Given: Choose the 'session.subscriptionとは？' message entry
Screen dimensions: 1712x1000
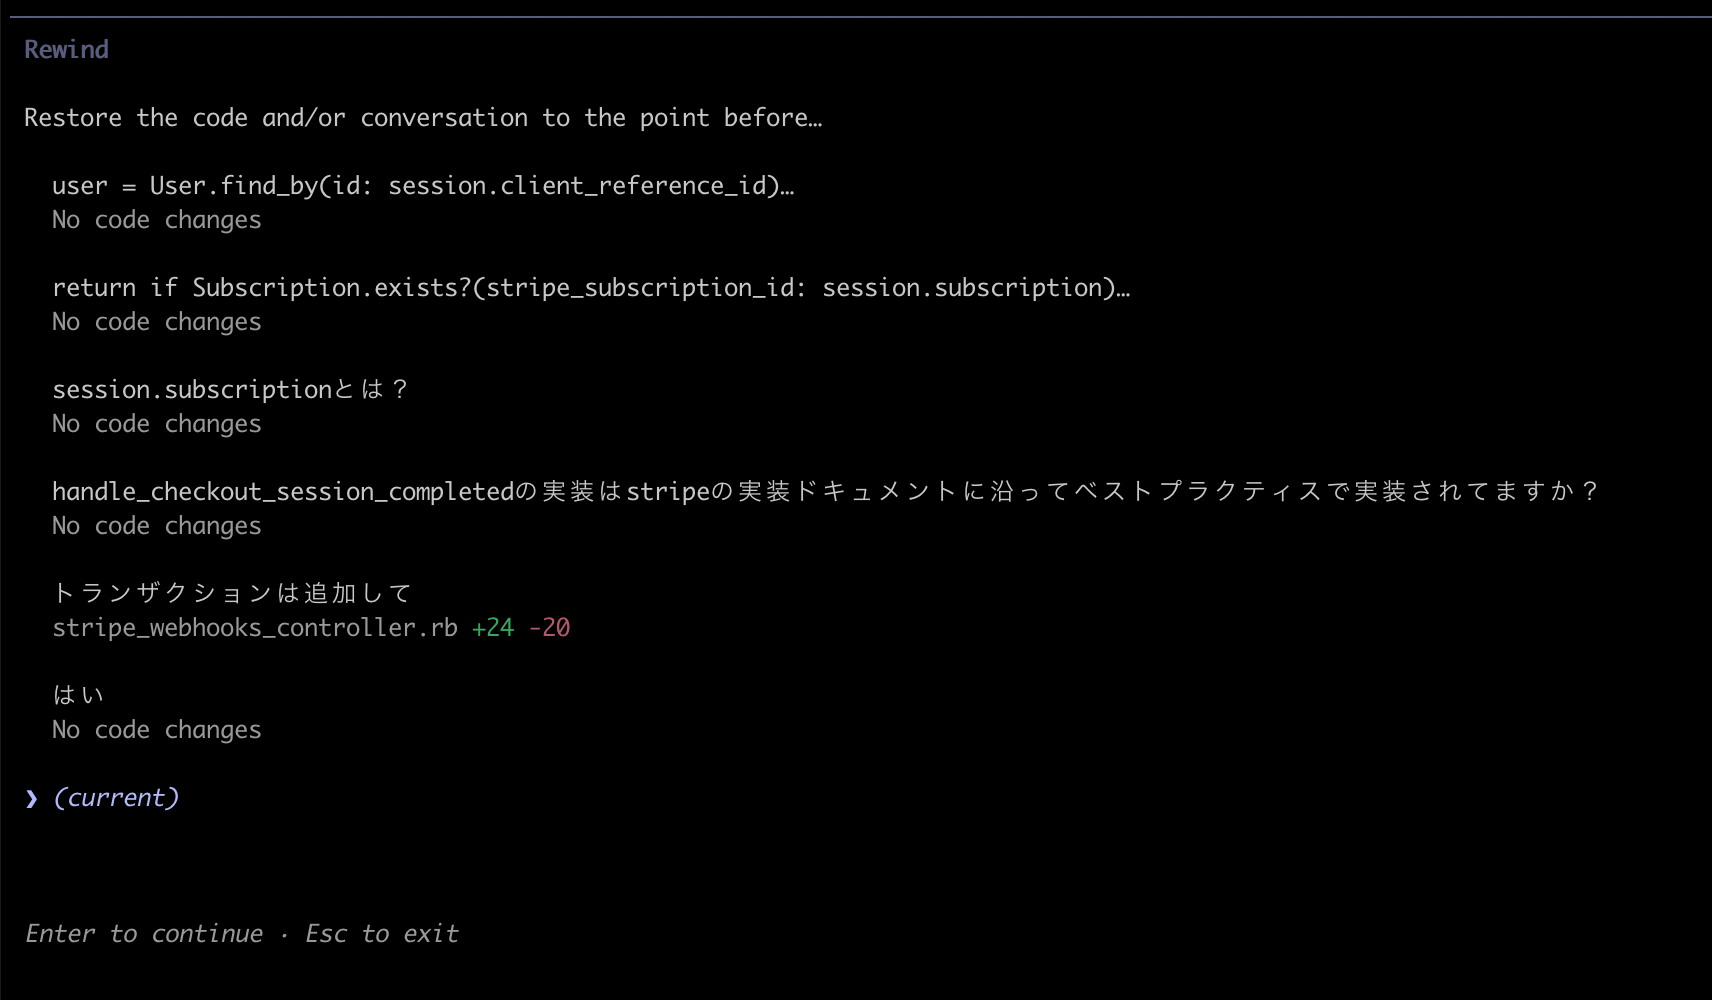Looking at the screenshot, I should tap(229, 390).
